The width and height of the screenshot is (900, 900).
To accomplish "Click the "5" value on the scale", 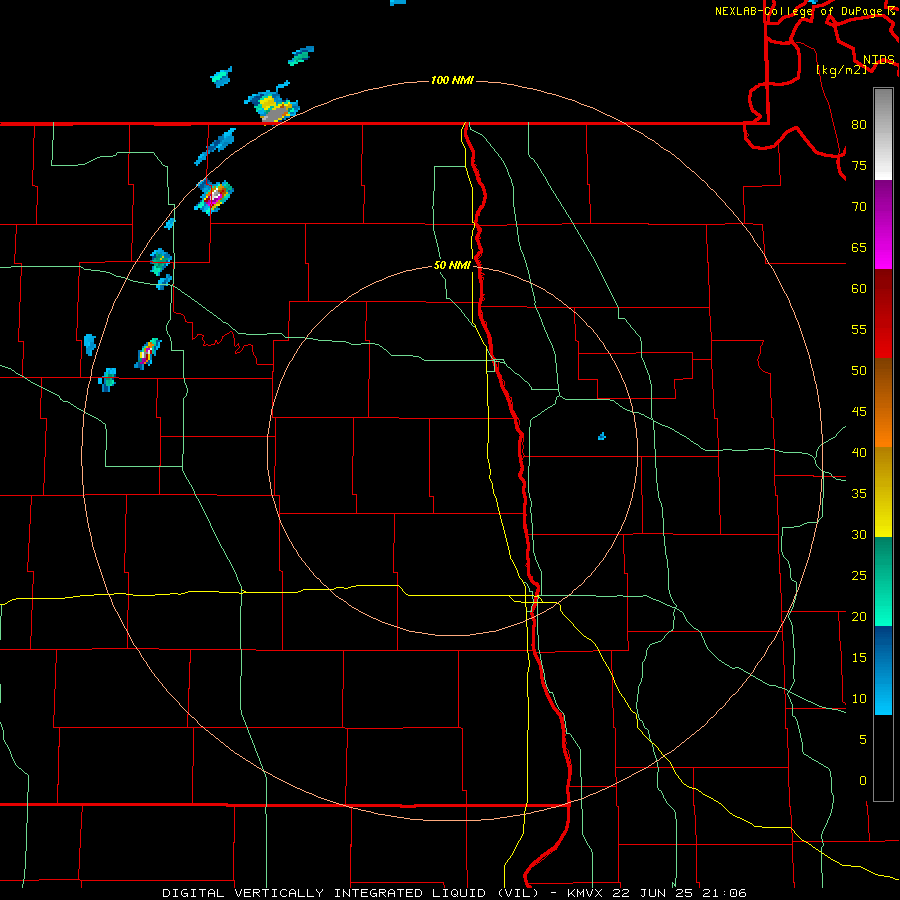I will click(x=863, y=740).
